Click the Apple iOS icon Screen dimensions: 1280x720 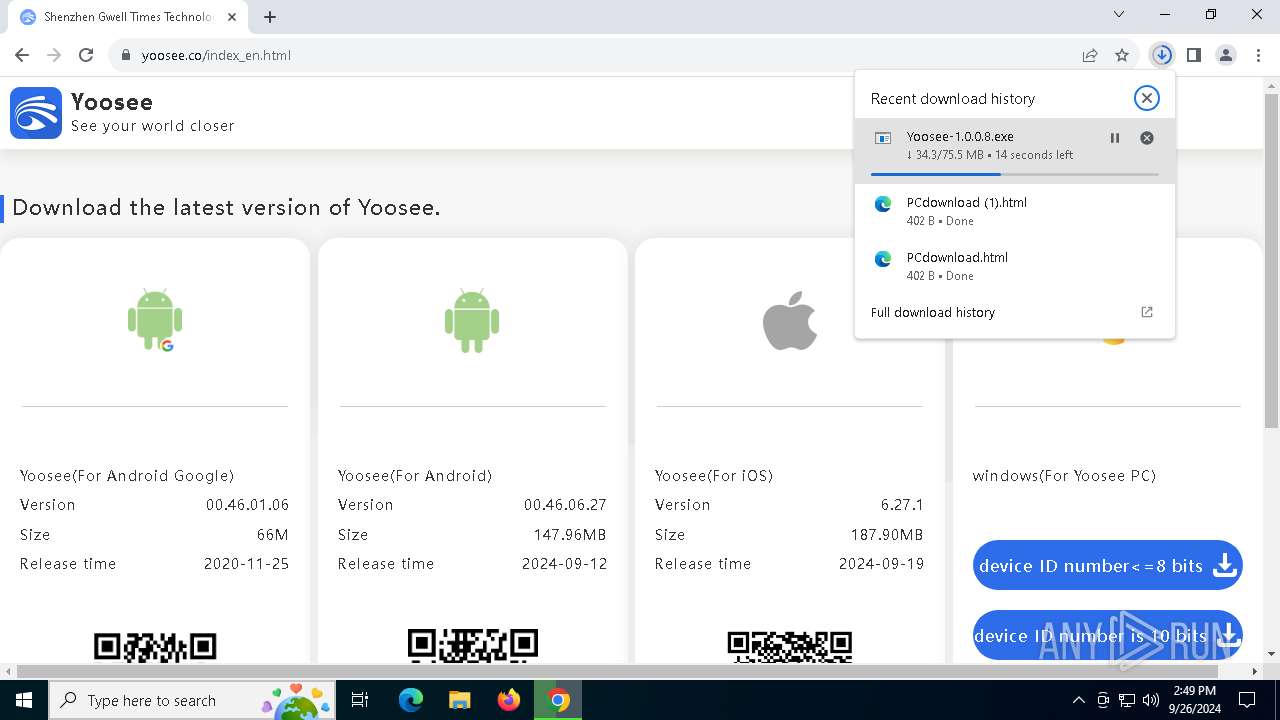[x=790, y=320]
